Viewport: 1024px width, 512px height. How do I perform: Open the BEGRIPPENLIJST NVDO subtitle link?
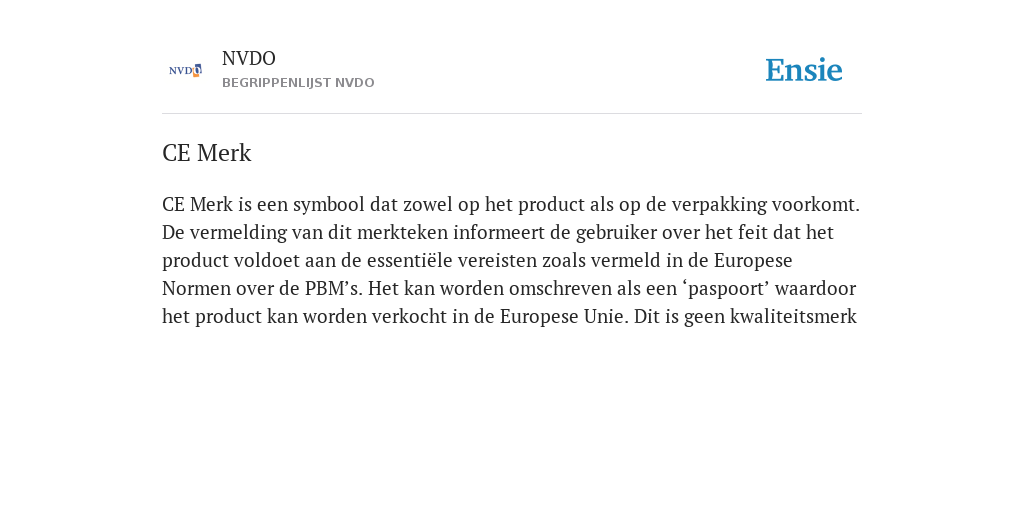pyautogui.click(x=298, y=83)
